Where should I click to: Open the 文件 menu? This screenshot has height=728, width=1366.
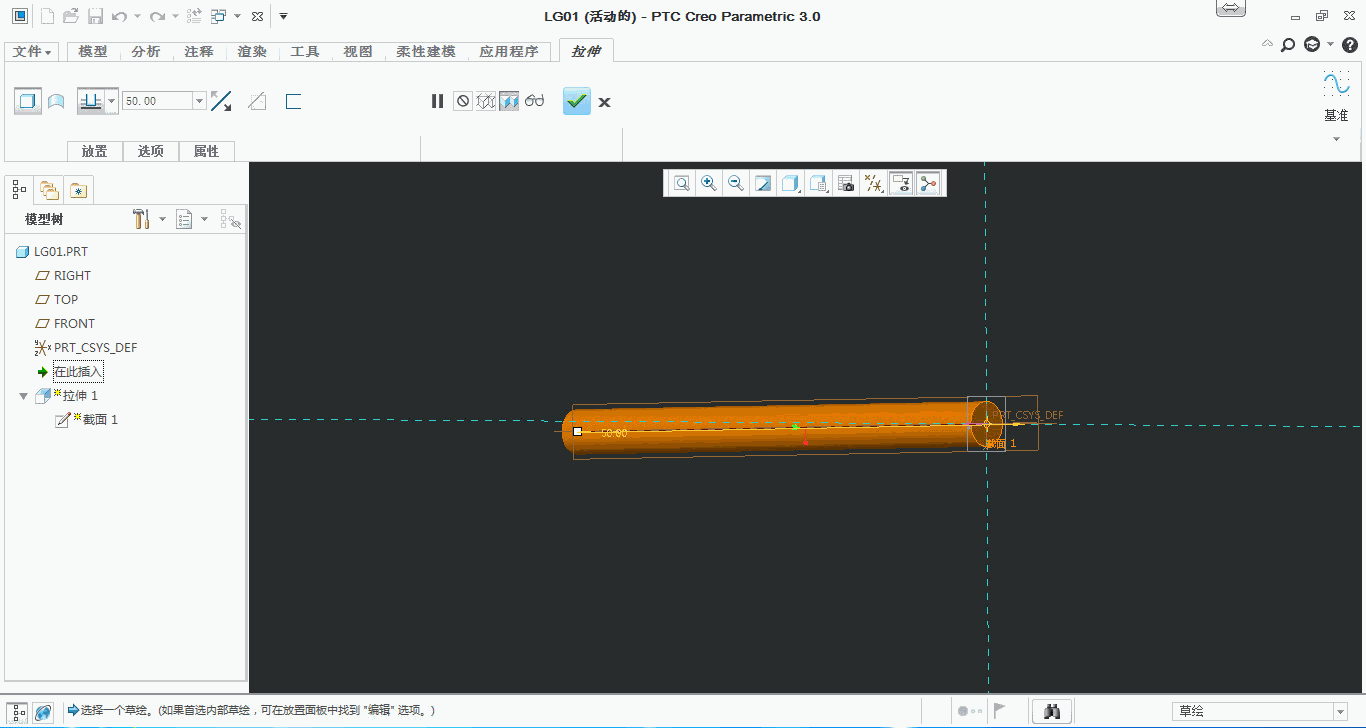[32, 52]
